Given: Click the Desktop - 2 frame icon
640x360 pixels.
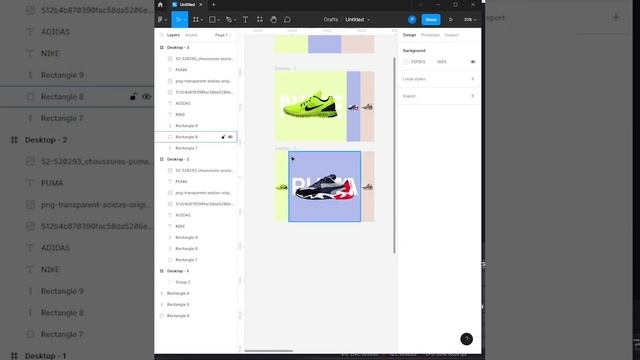Looking at the screenshot, I should (161, 159).
